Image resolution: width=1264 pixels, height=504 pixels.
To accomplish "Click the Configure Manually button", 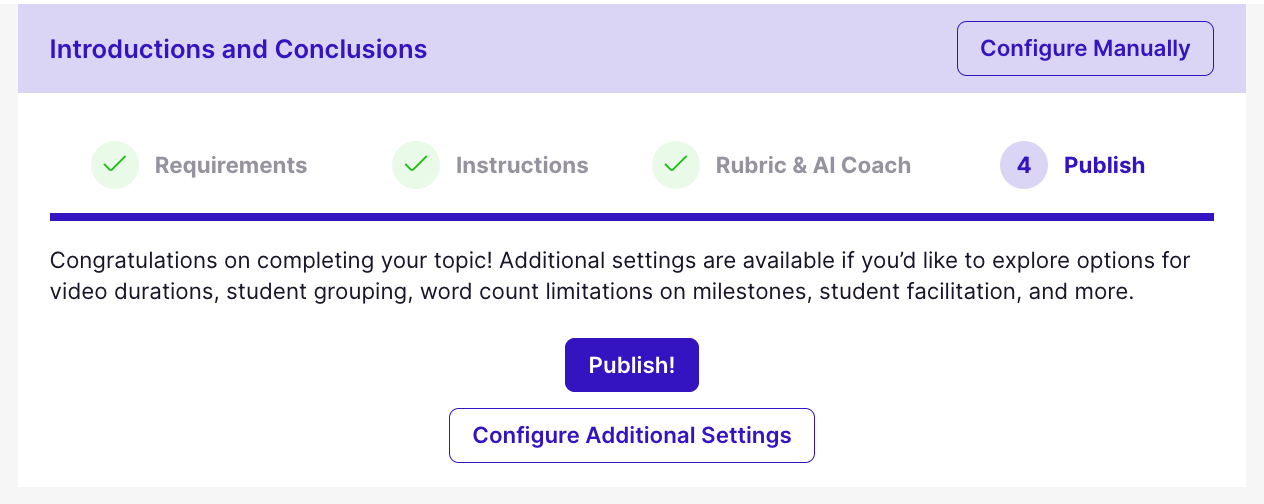I will pos(1085,48).
